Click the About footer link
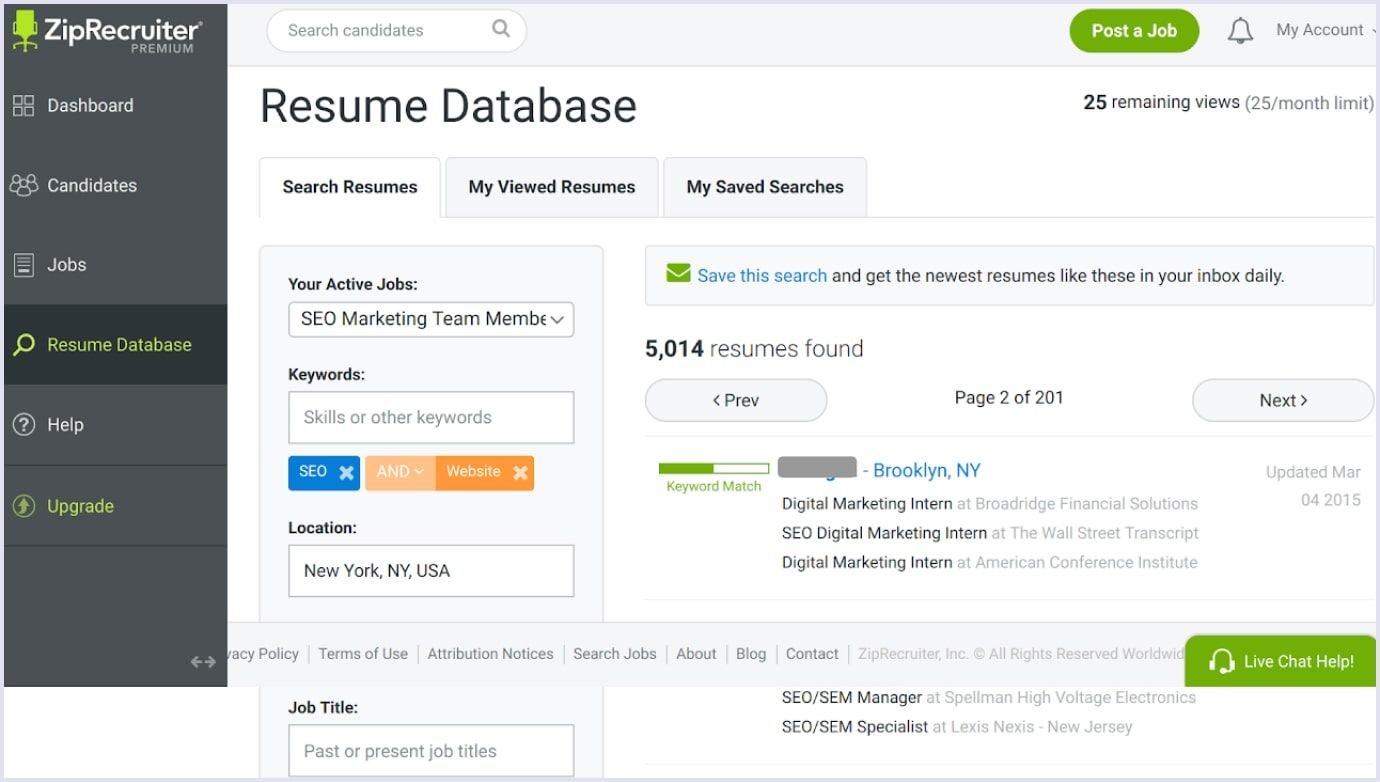1380x782 pixels. 696,654
